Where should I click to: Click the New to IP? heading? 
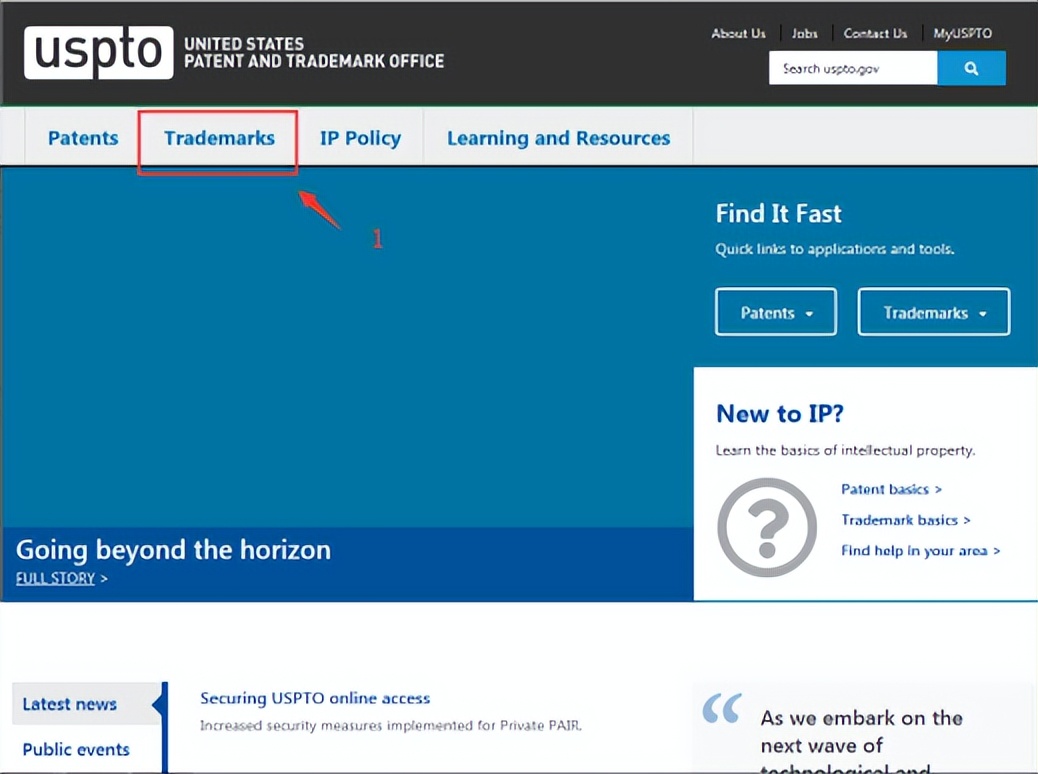pos(780,414)
